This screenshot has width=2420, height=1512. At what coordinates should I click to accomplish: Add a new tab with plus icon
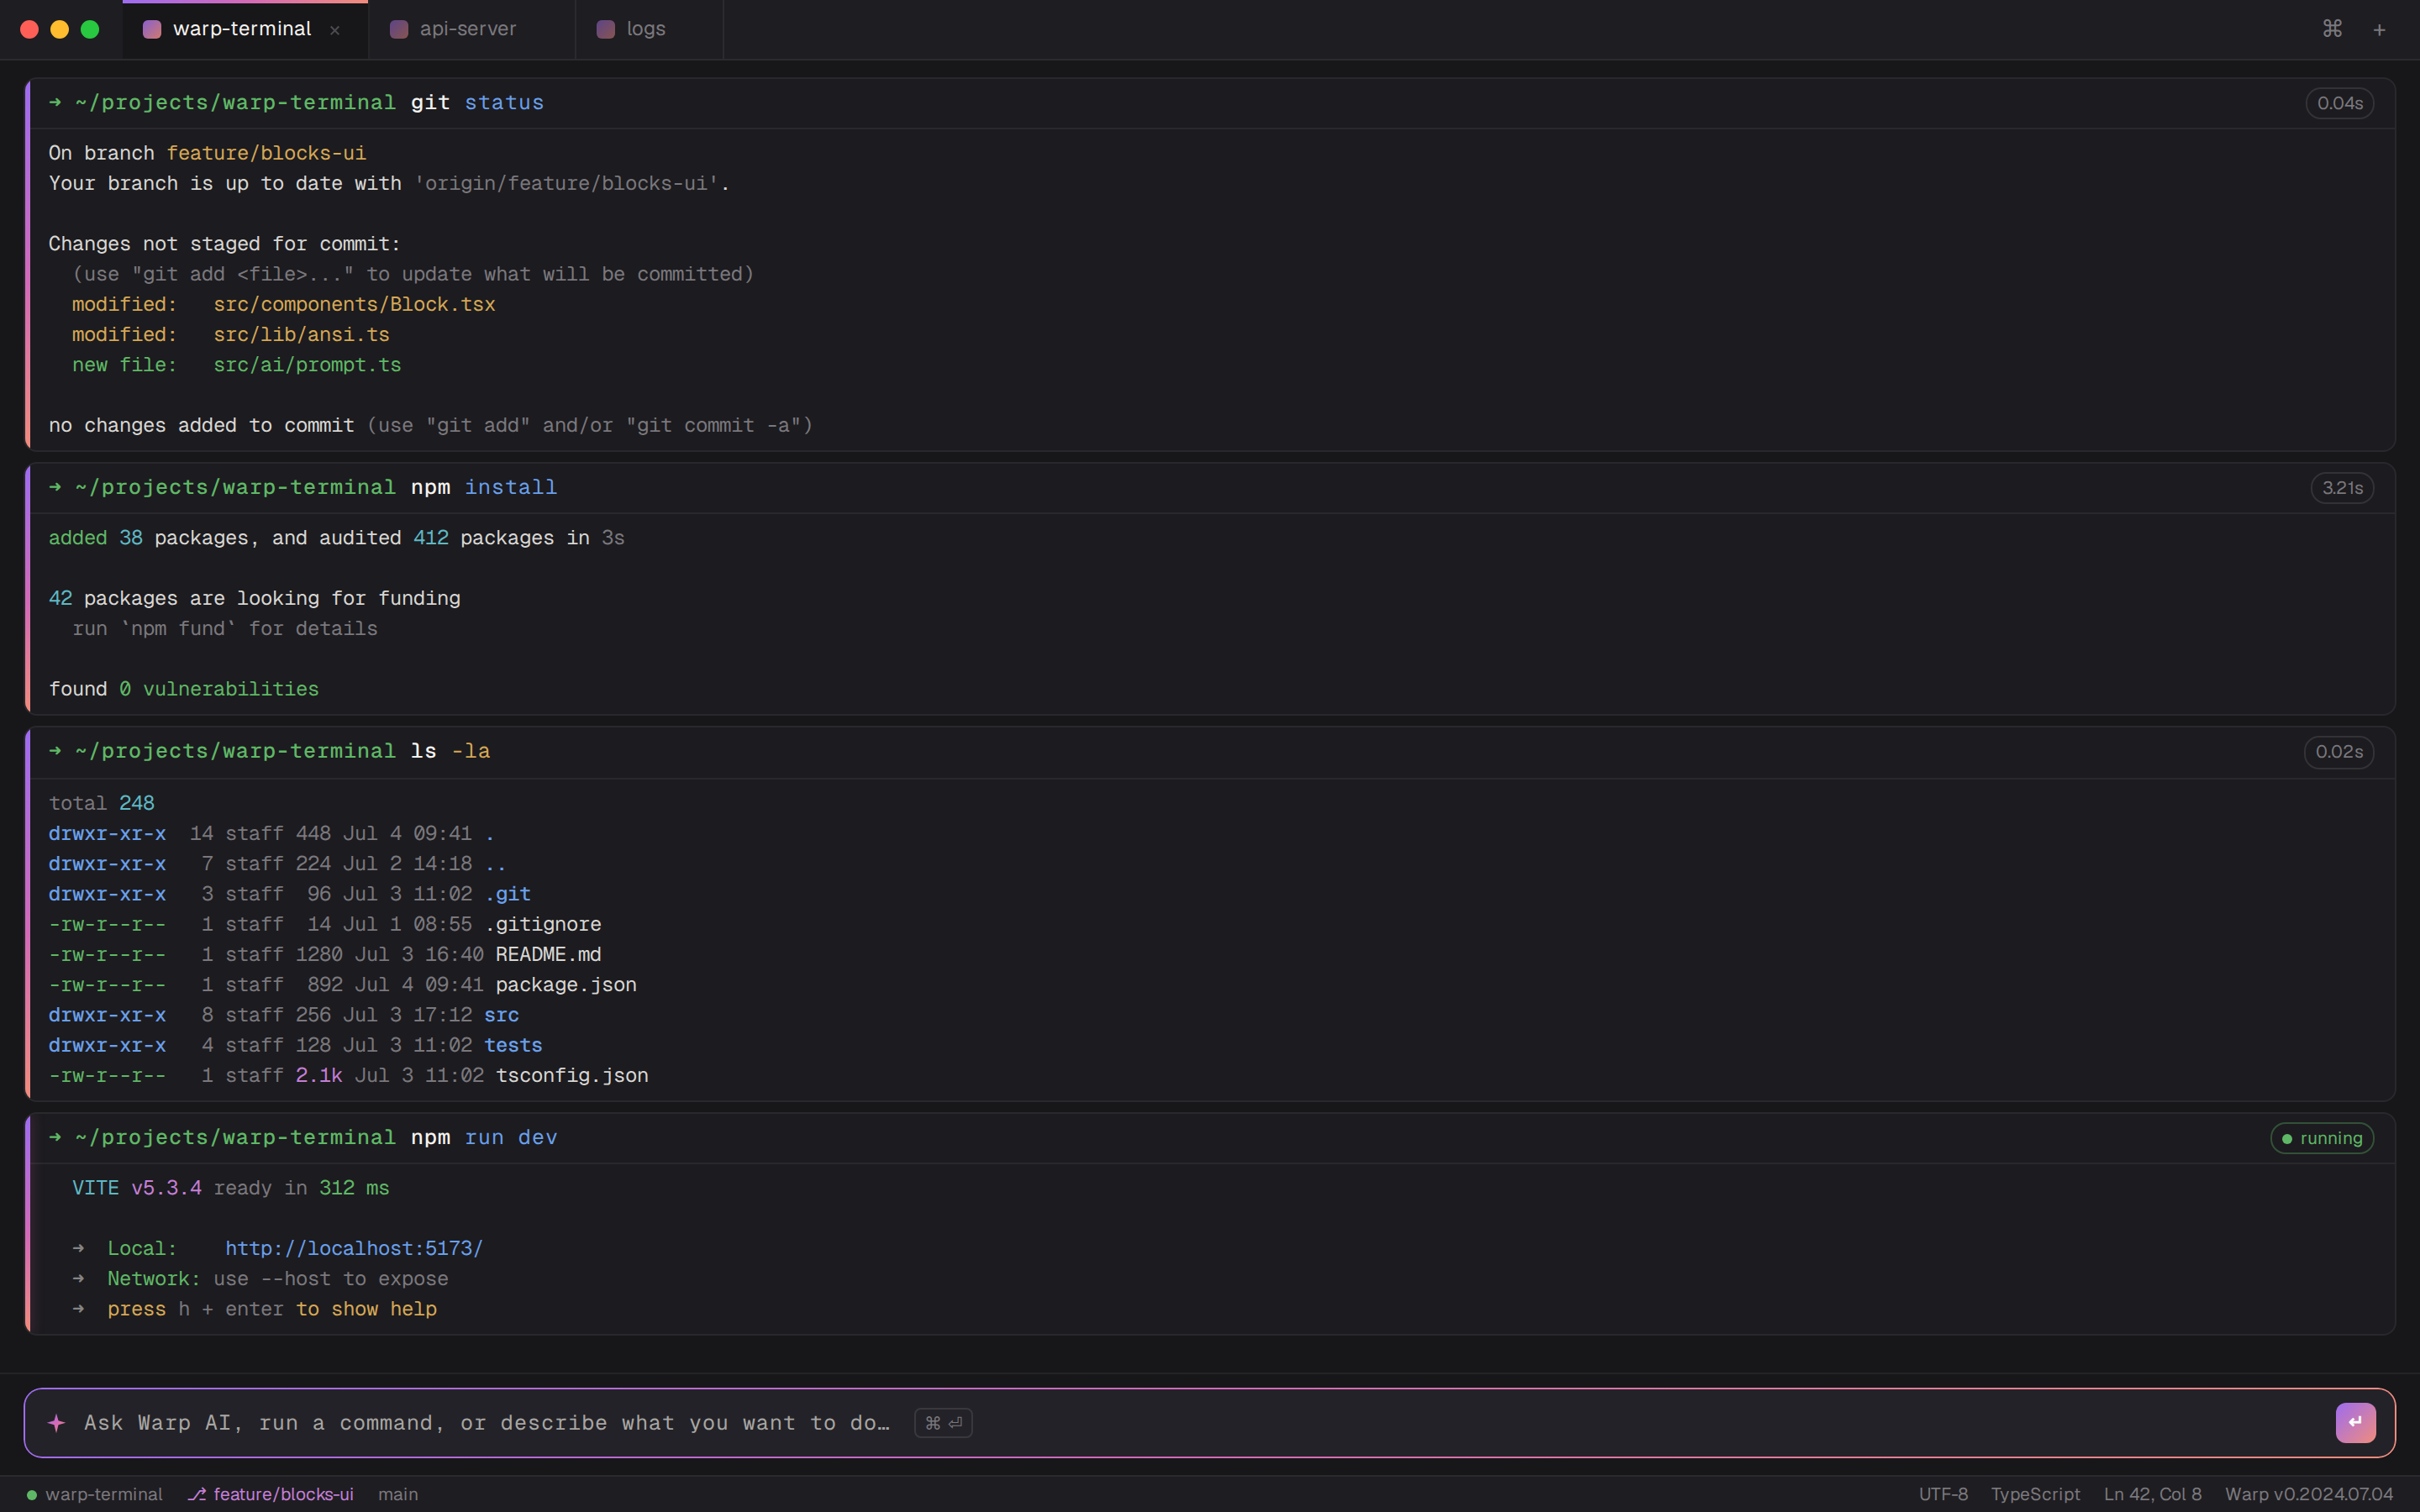point(2379,30)
